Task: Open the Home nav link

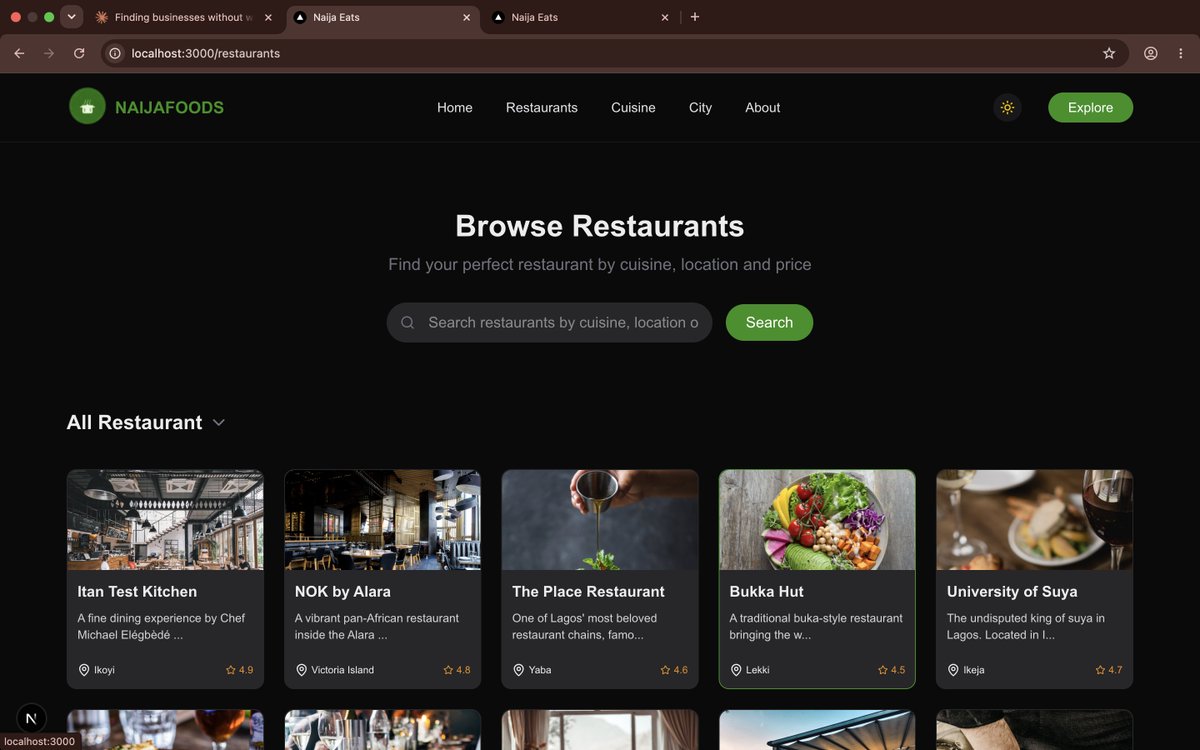Action: coord(455,107)
